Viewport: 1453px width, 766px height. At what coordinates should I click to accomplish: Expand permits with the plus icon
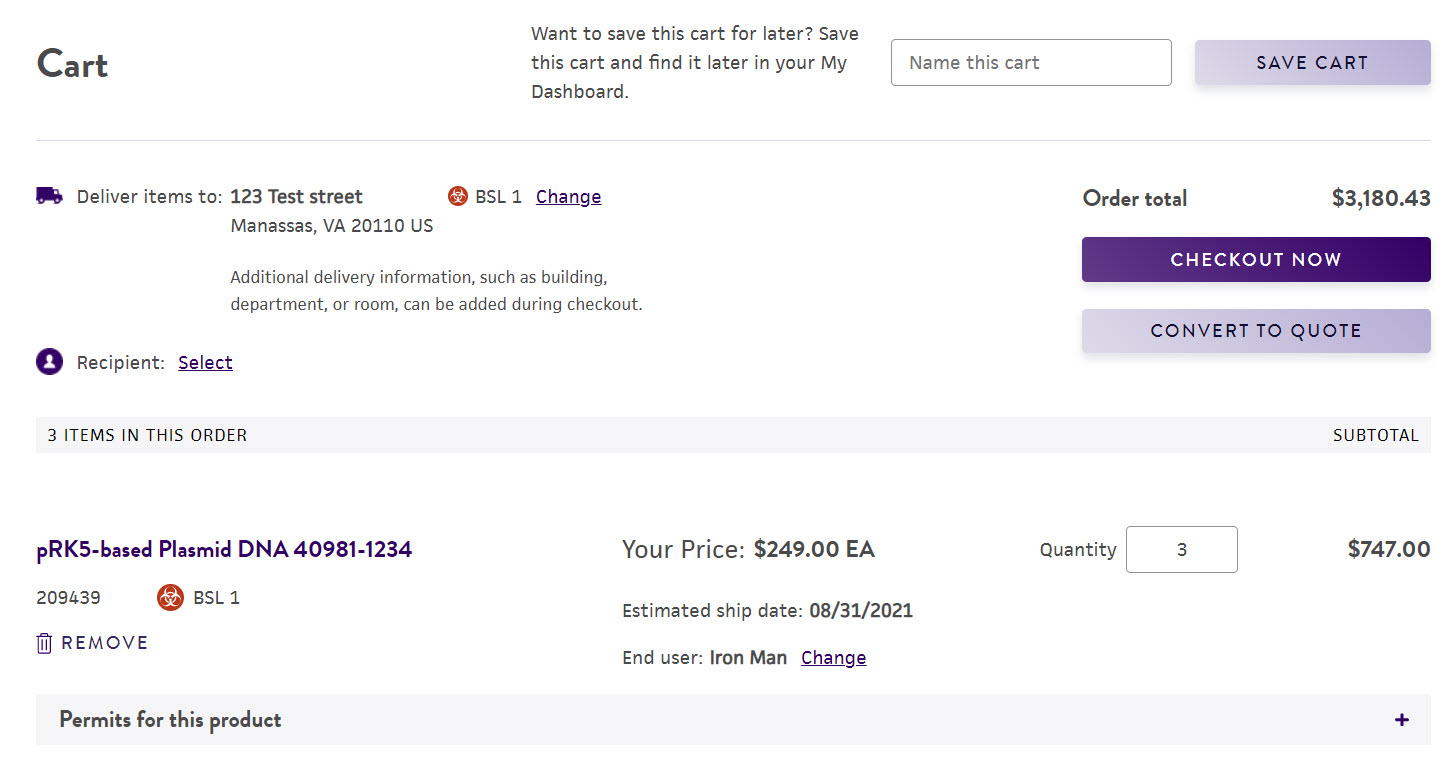[x=1402, y=720]
